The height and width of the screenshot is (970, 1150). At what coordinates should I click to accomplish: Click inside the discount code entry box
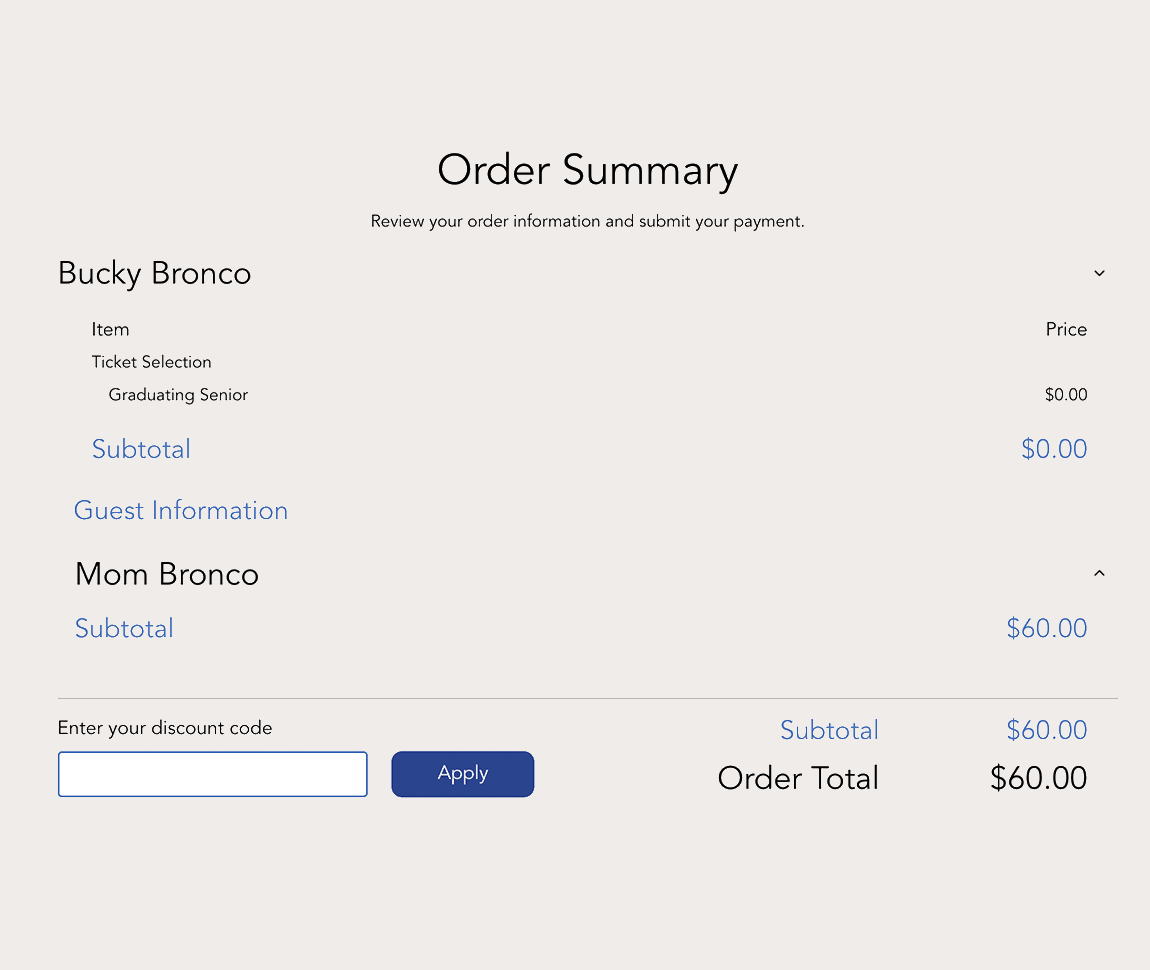212,773
